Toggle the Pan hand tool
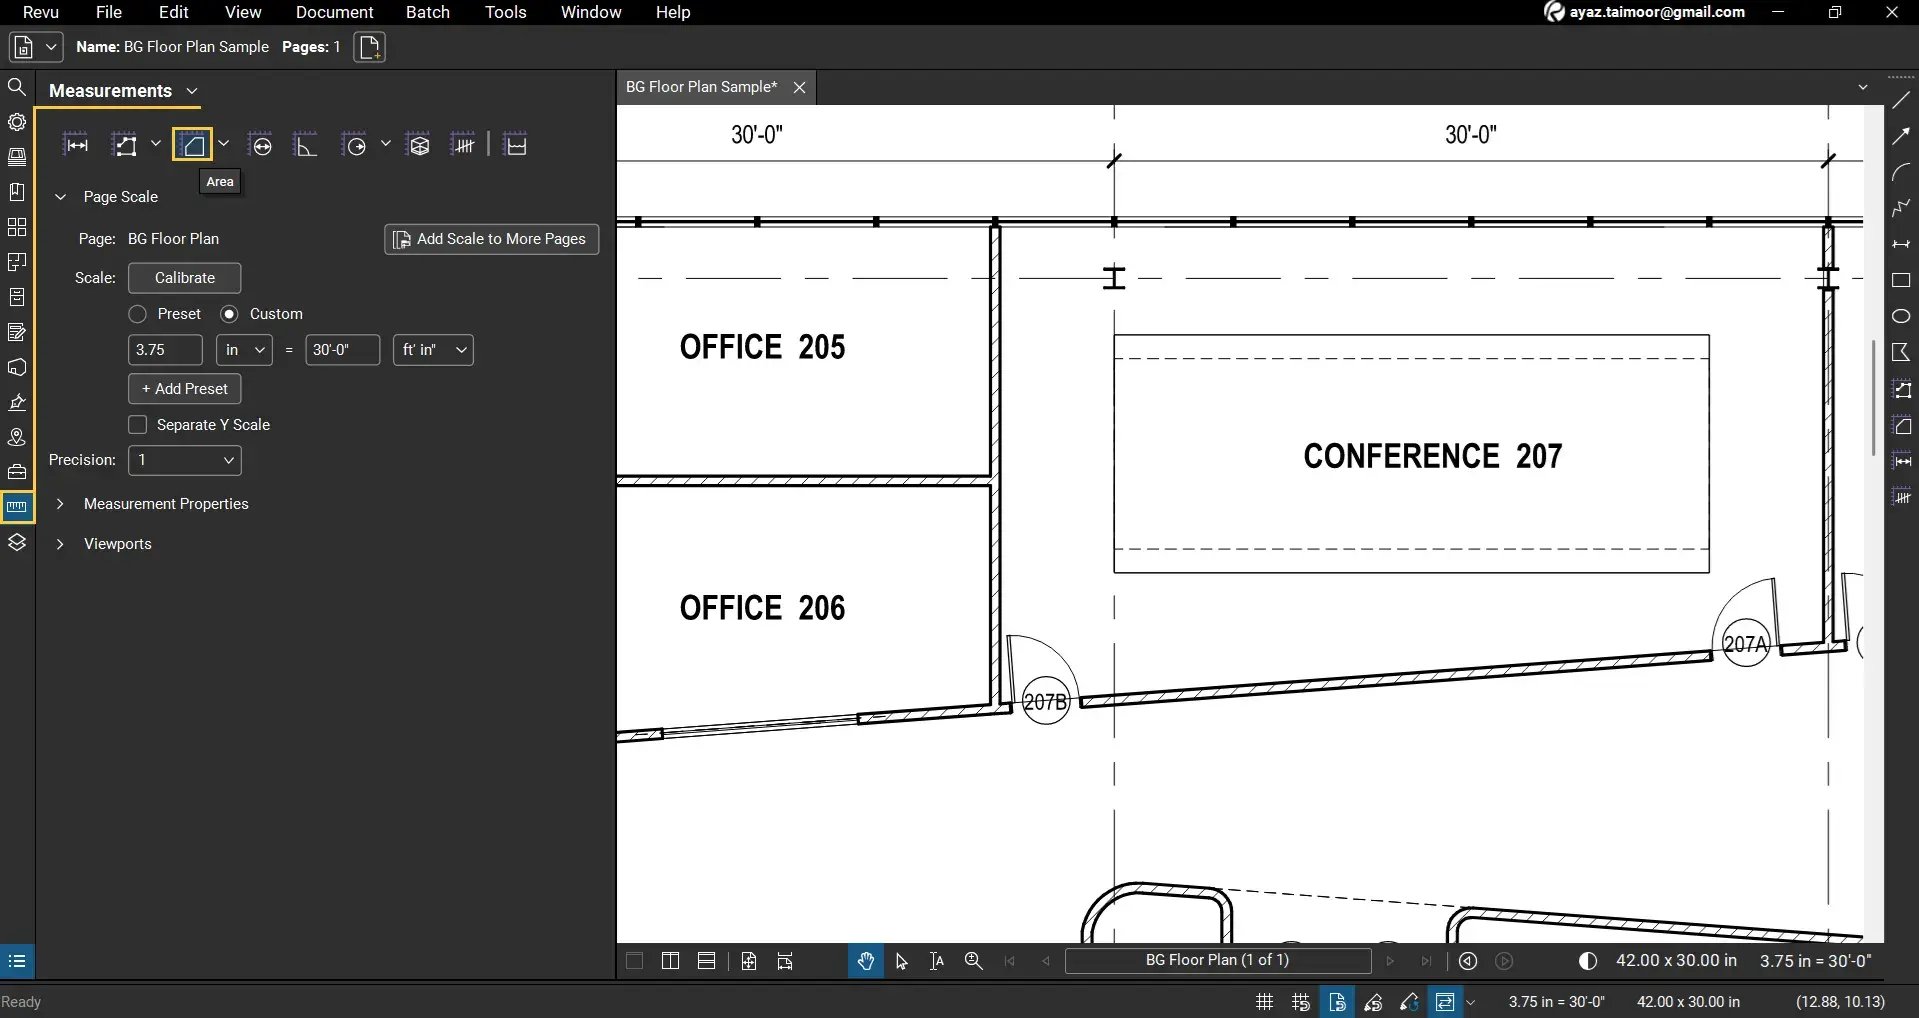 click(x=865, y=961)
